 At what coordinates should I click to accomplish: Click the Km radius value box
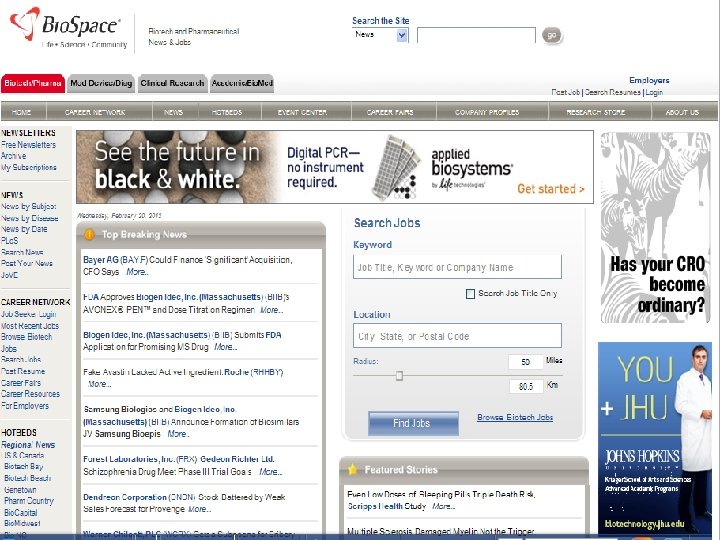point(526,386)
